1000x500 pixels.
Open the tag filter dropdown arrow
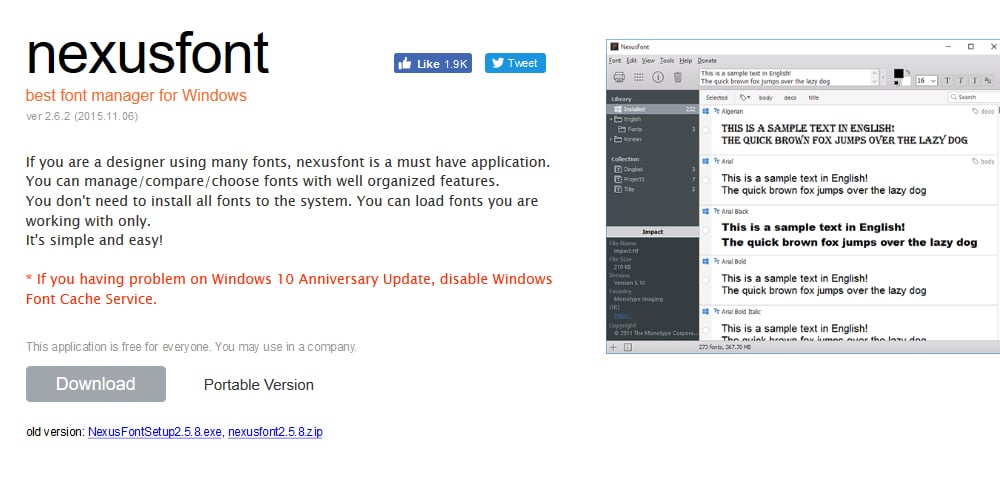click(748, 98)
